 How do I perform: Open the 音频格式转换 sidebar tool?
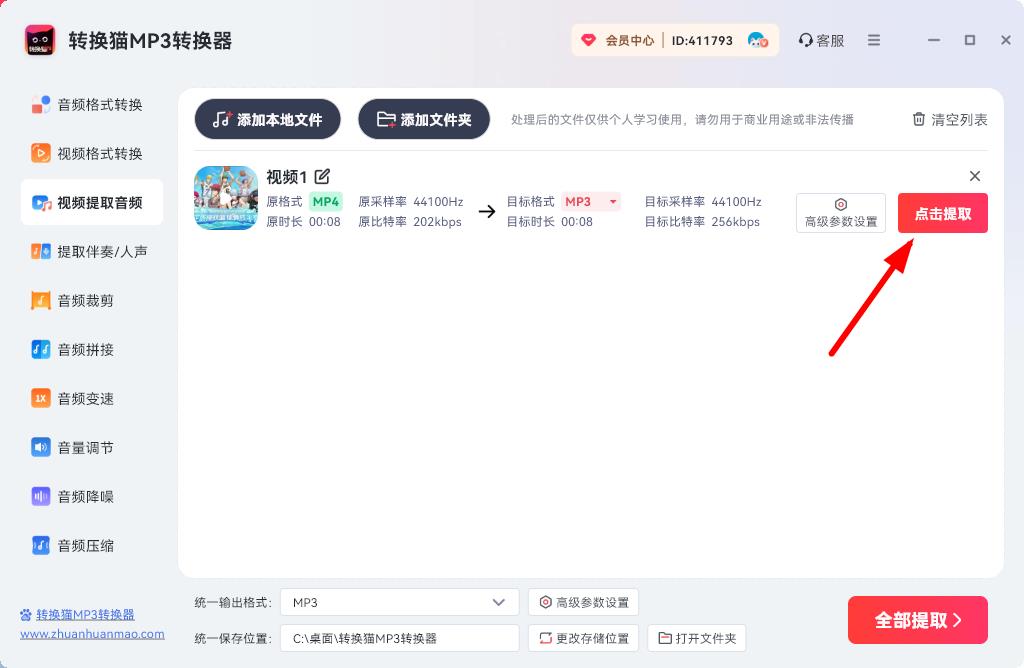tap(91, 103)
